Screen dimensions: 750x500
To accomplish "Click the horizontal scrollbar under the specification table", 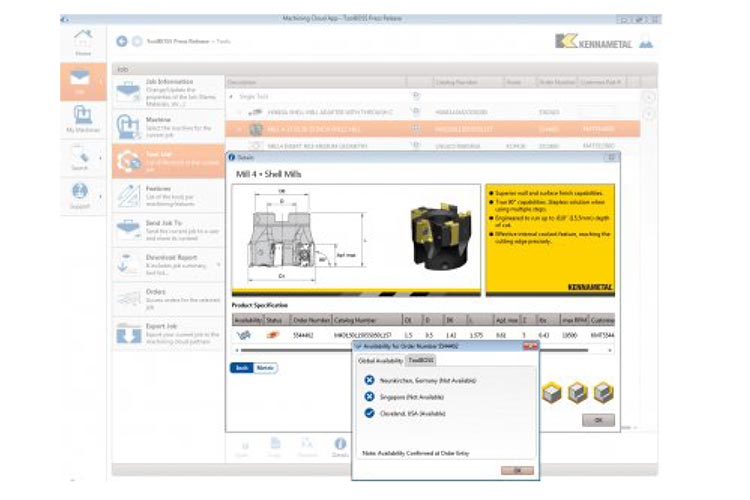I will [414, 350].
